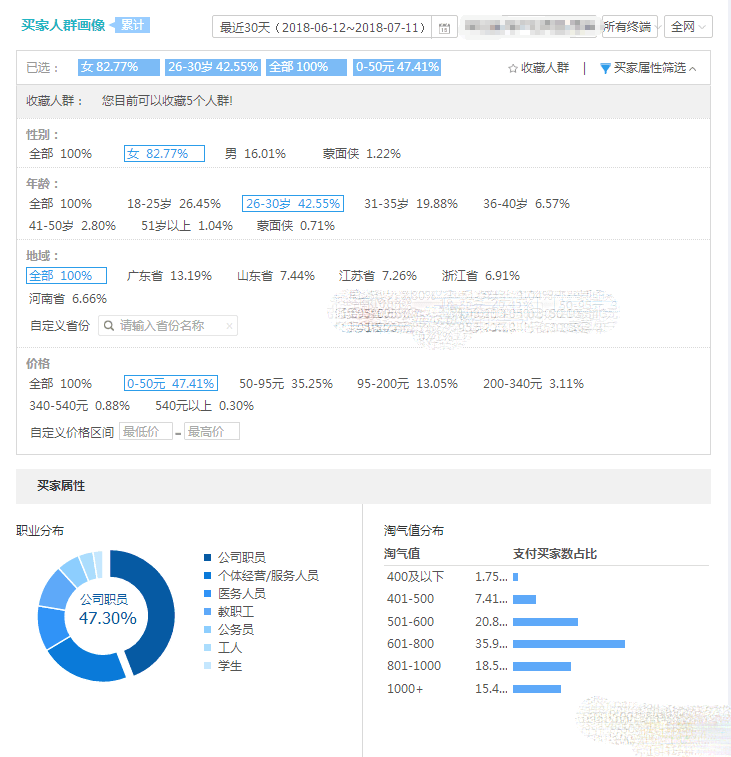
Task: Click the selected tag 女 82.77% in 已选
Action: [119, 67]
